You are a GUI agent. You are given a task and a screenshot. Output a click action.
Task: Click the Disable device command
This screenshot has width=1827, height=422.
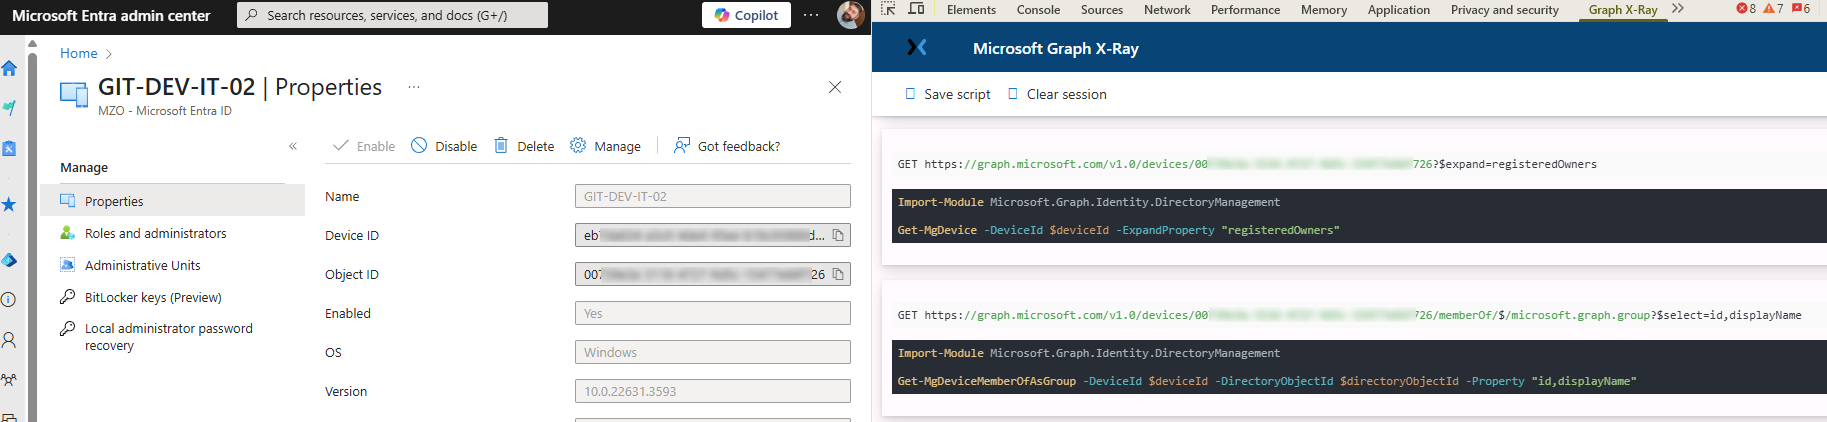point(444,146)
